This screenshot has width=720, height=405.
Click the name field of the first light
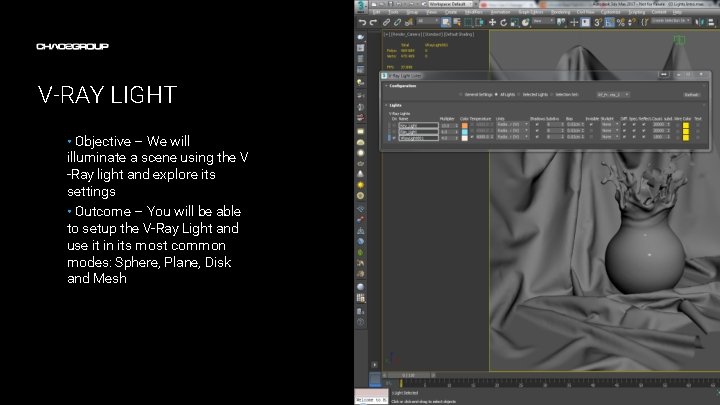click(x=418, y=125)
